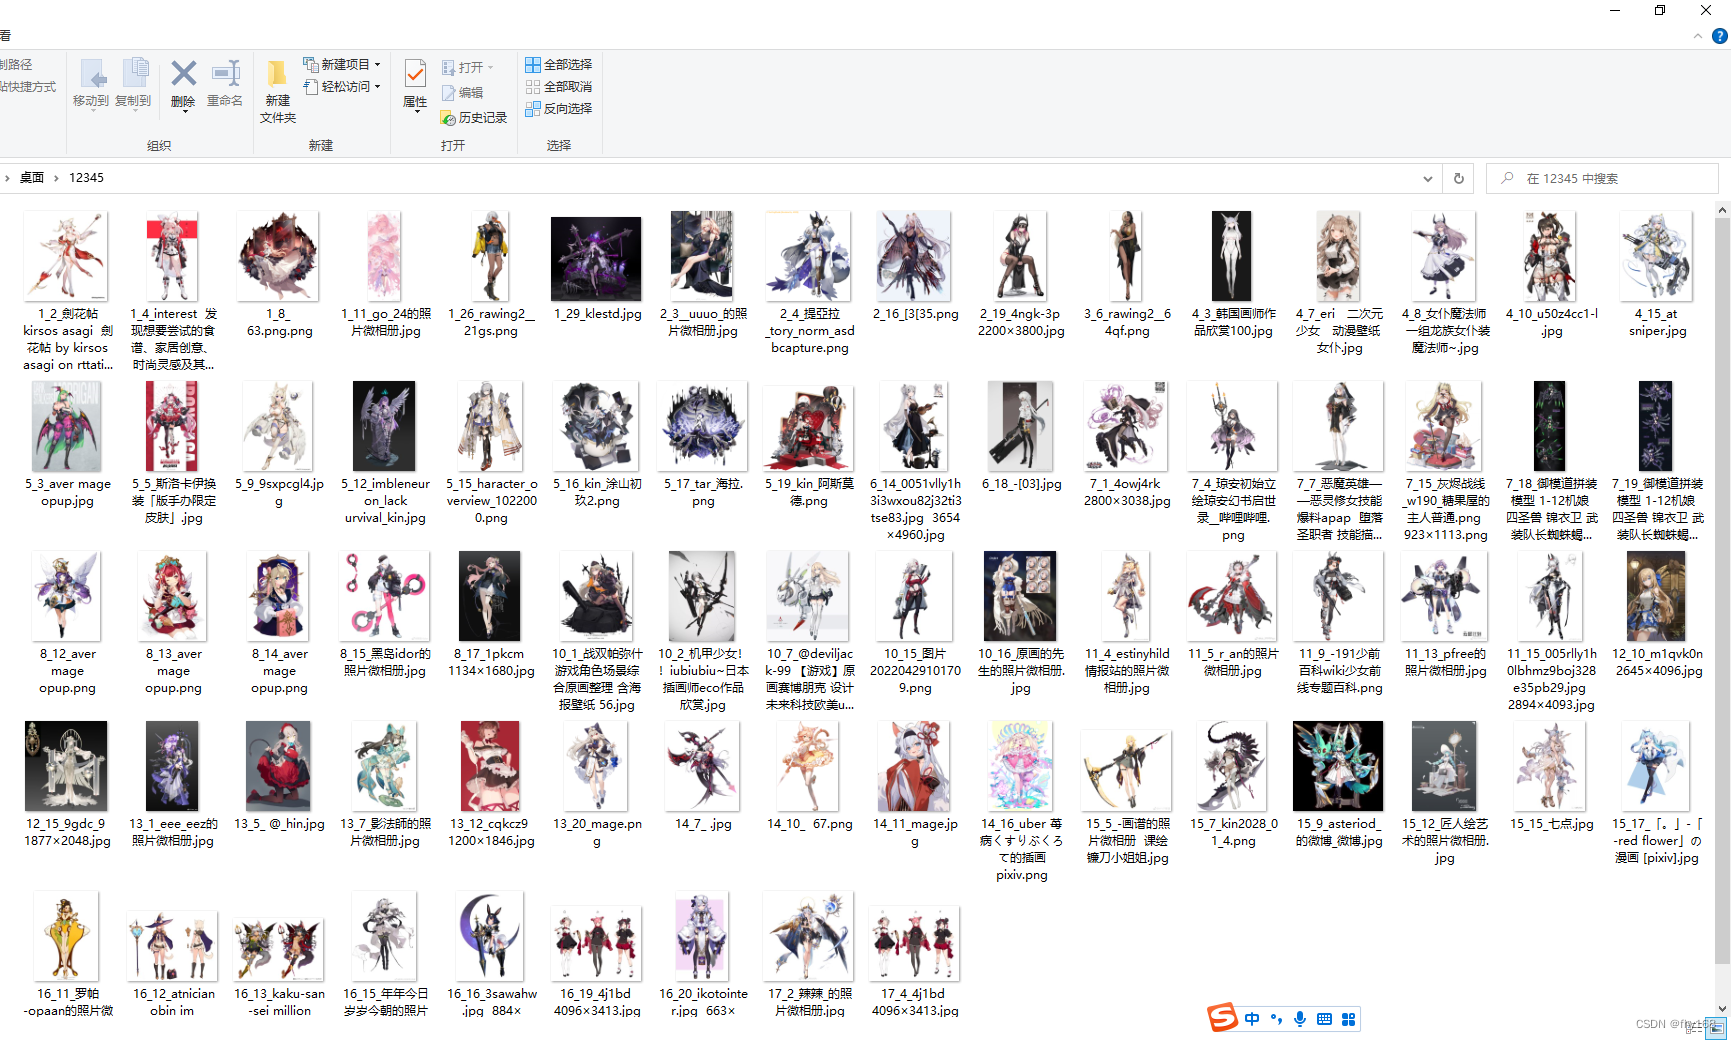1731x1040 pixels.
Task: Click file name 13_5_ @_hin.jpg
Action: [279, 824]
